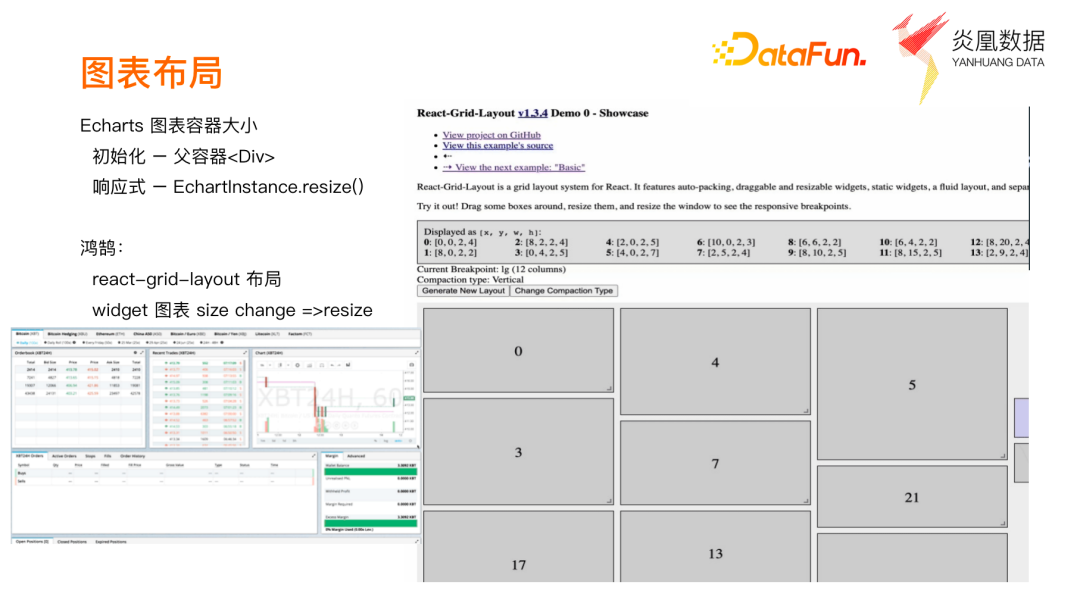The height and width of the screenshot is (600, 1080).
Task: Click the Sells row in orders table
Action: 164,481
